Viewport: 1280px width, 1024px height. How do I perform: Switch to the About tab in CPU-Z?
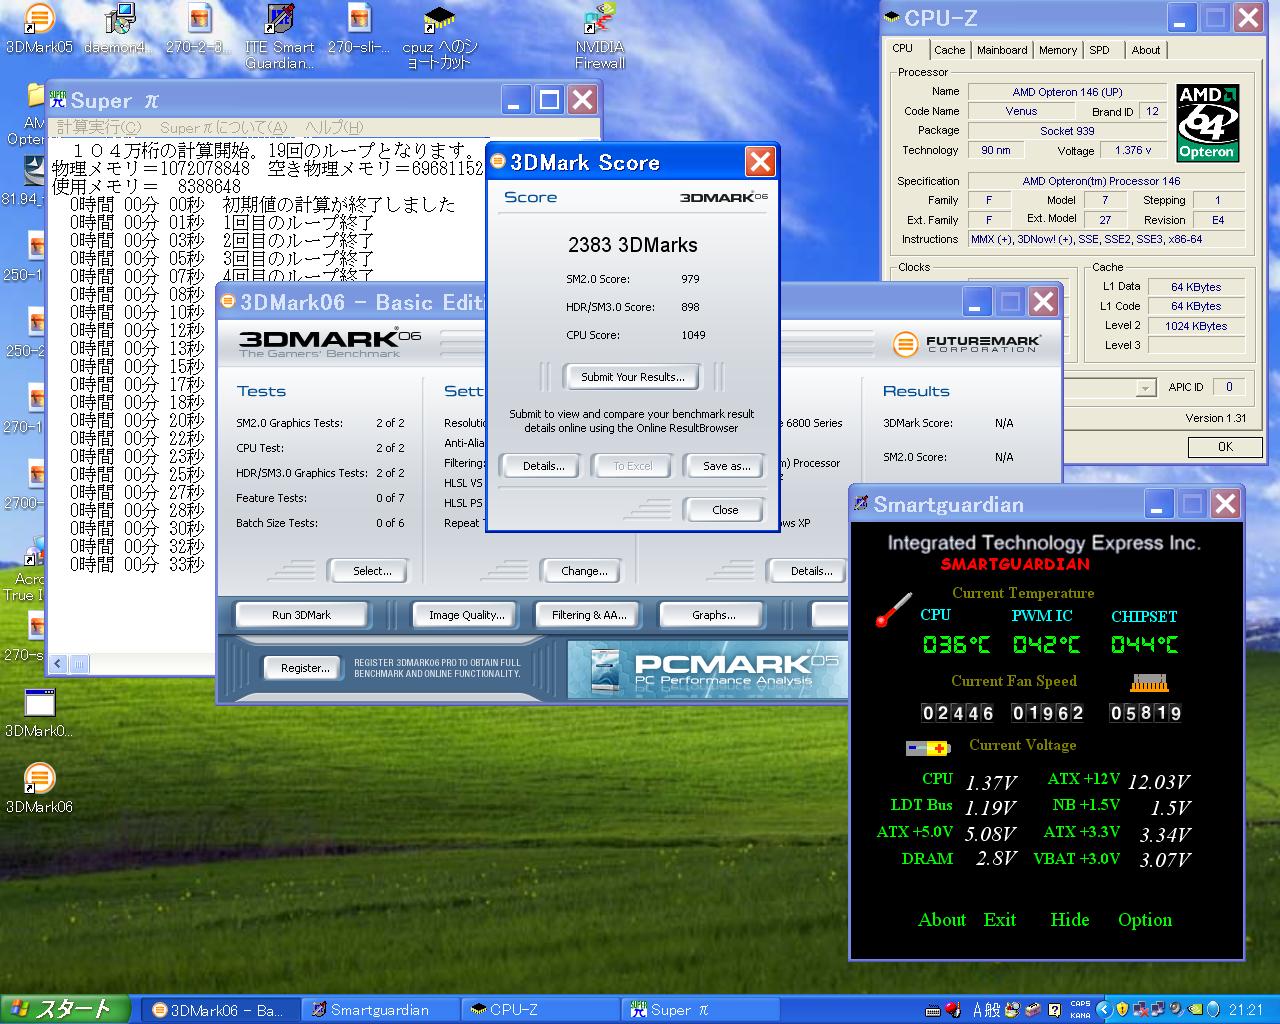click(x=1146, y=50)
